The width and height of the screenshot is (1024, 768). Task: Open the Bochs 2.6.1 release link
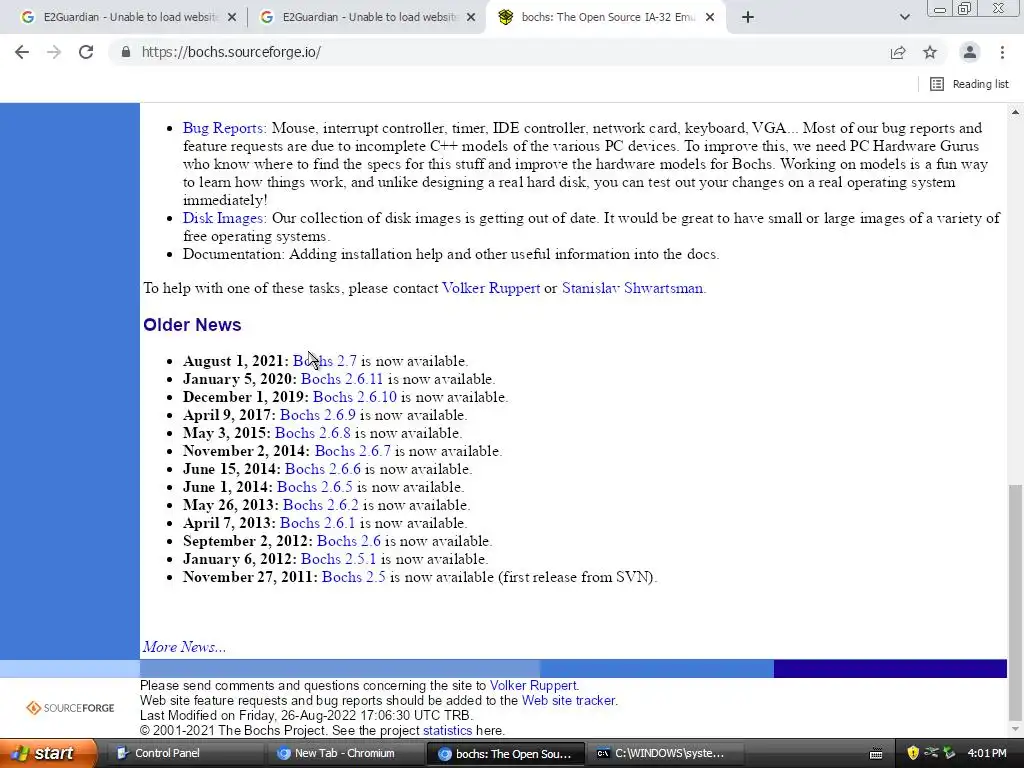point(317,523)
